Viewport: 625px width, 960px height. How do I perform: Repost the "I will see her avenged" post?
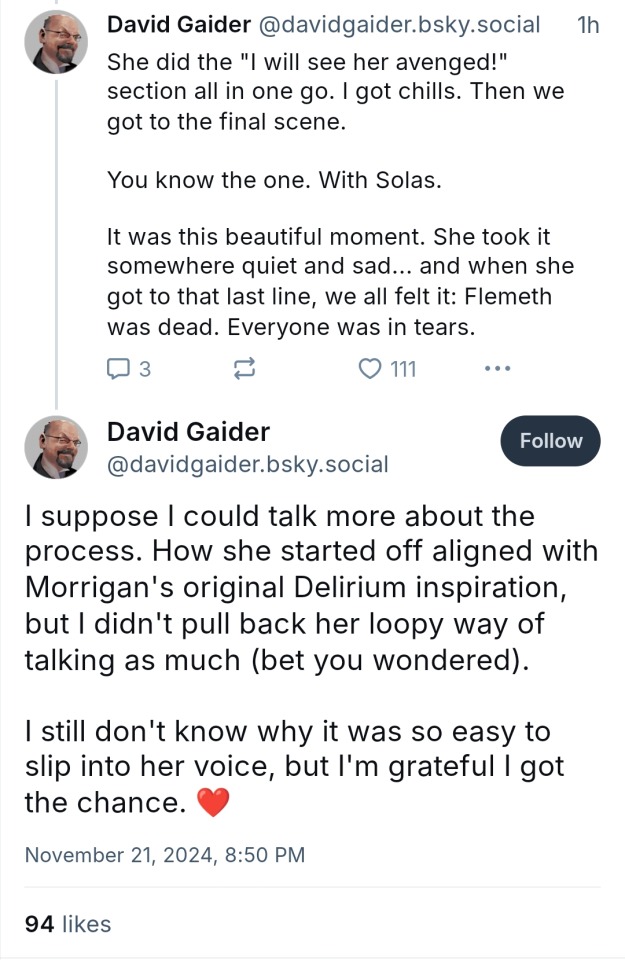coord(243,369)
